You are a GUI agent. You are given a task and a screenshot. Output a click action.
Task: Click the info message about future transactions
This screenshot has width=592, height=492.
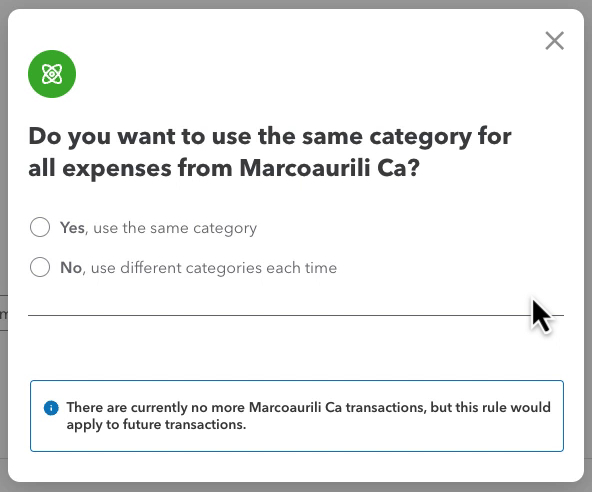(297, 416)
